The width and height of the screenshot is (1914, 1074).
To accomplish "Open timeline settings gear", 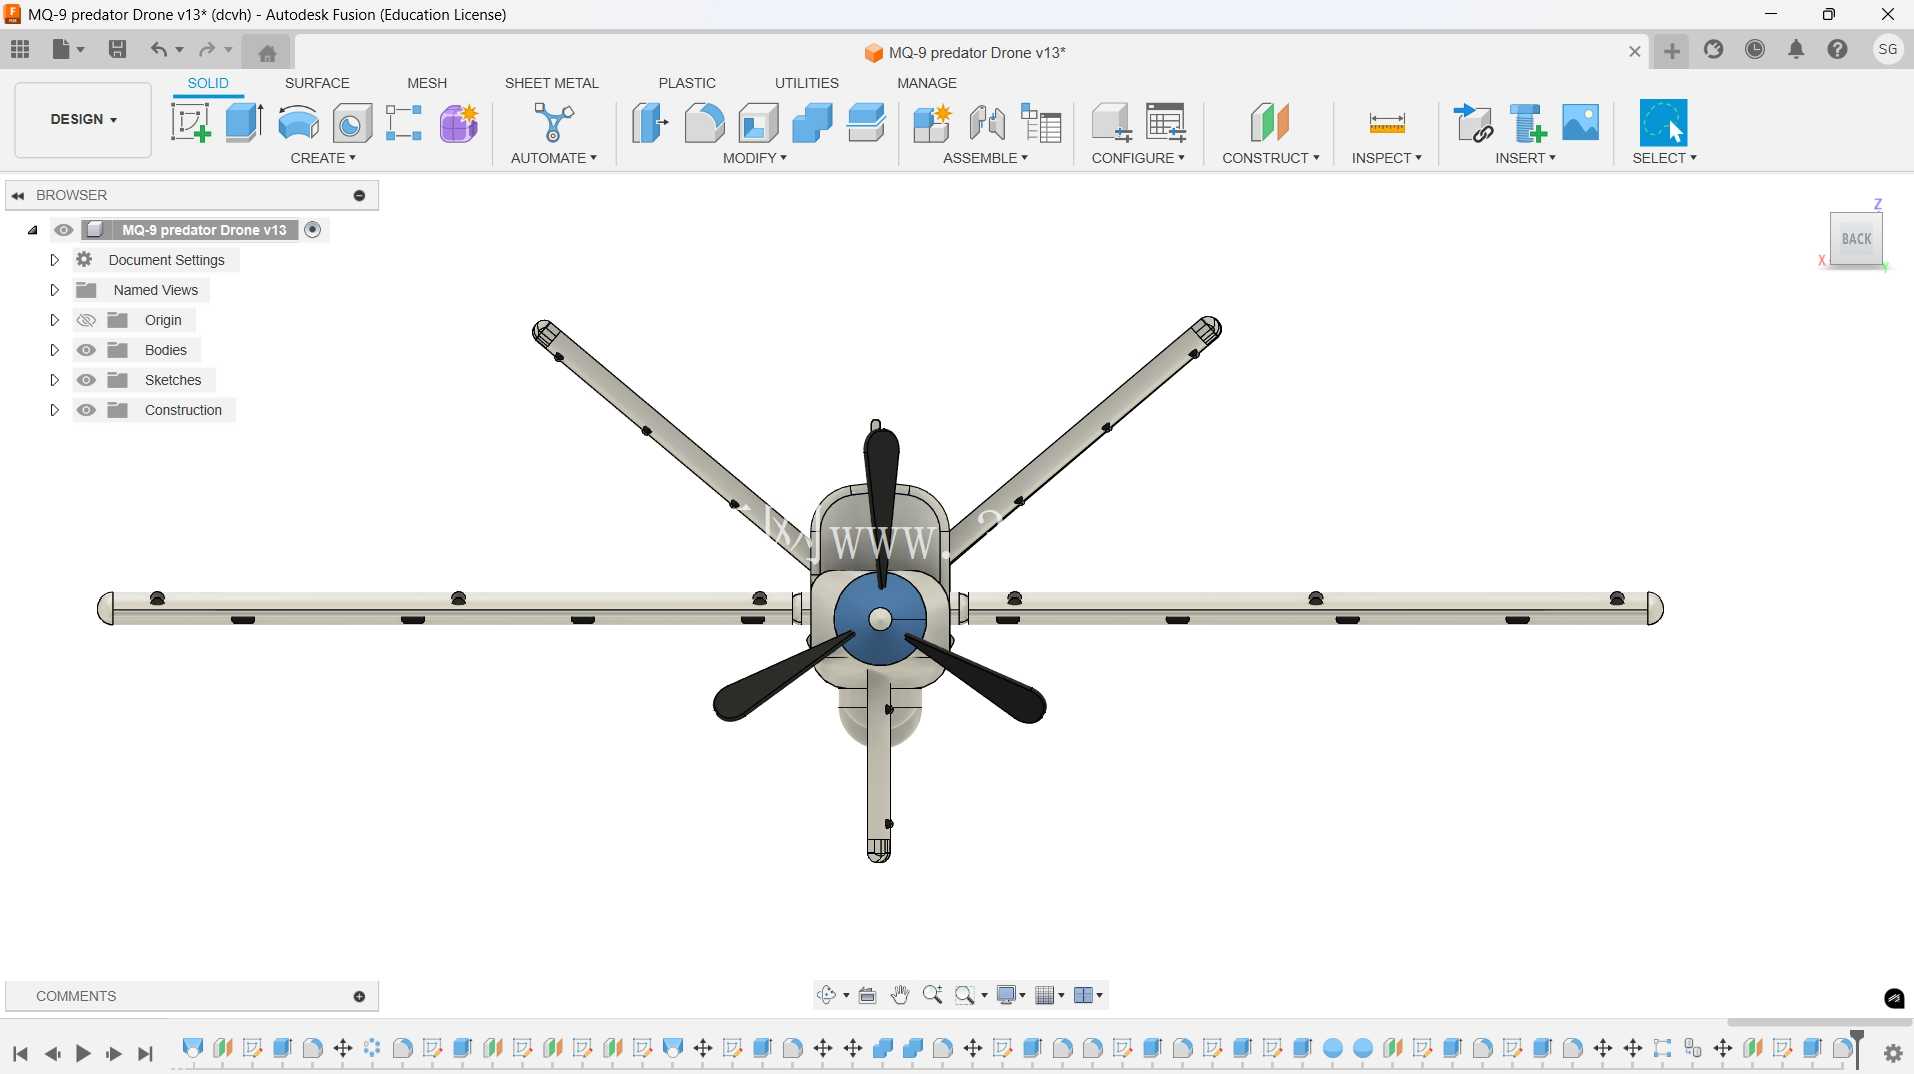I will pos(1893,1053).
